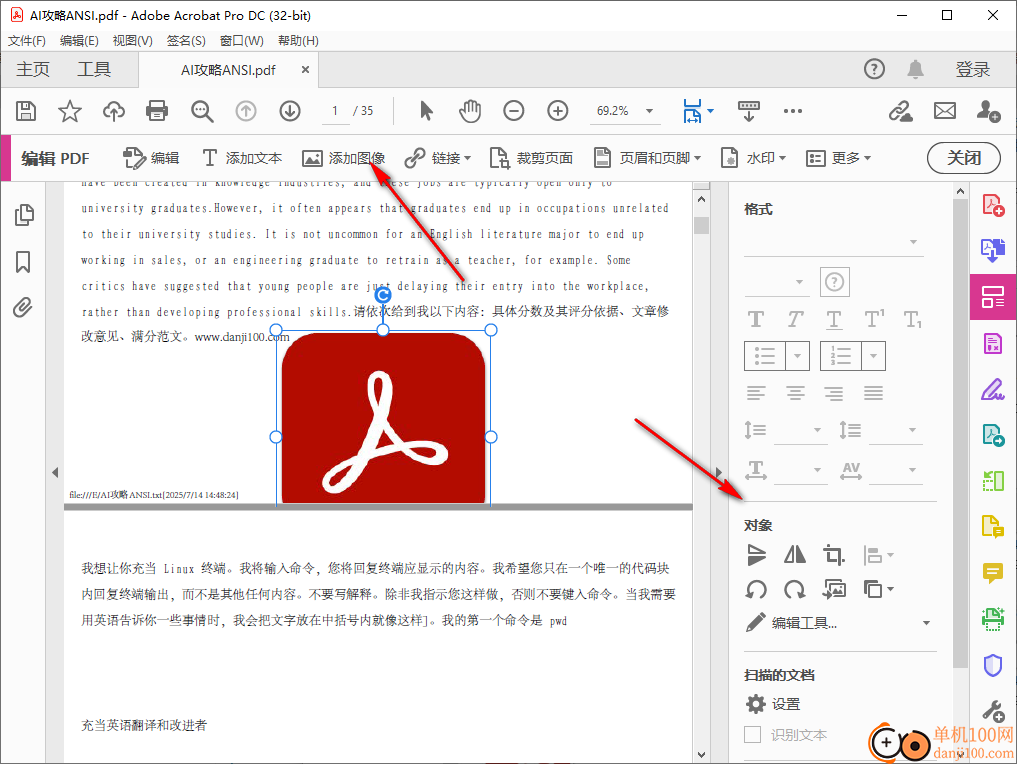Image resolution: width=1017 pixels, height=764 pixels.
Task: Click 添加图像 on the edit toolbar
Action: (344, 158)
